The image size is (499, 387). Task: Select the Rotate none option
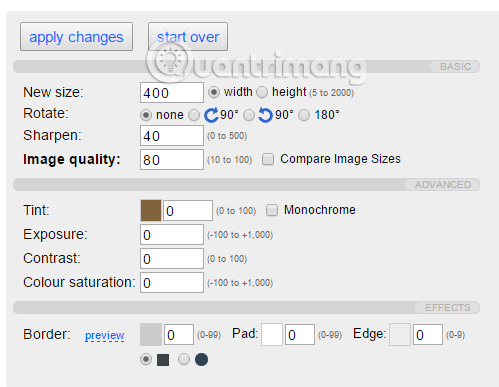[x=146, y=115]
